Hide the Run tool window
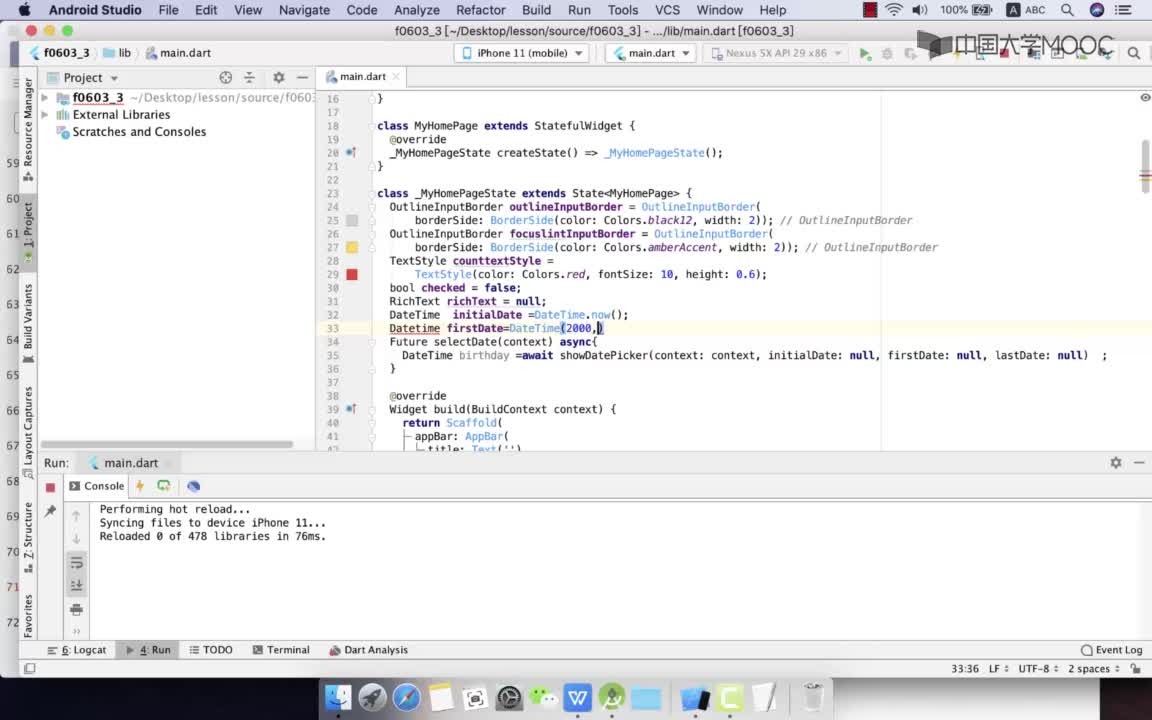Viewport: 1152px width, 720px height. [x=1139, y=462]
